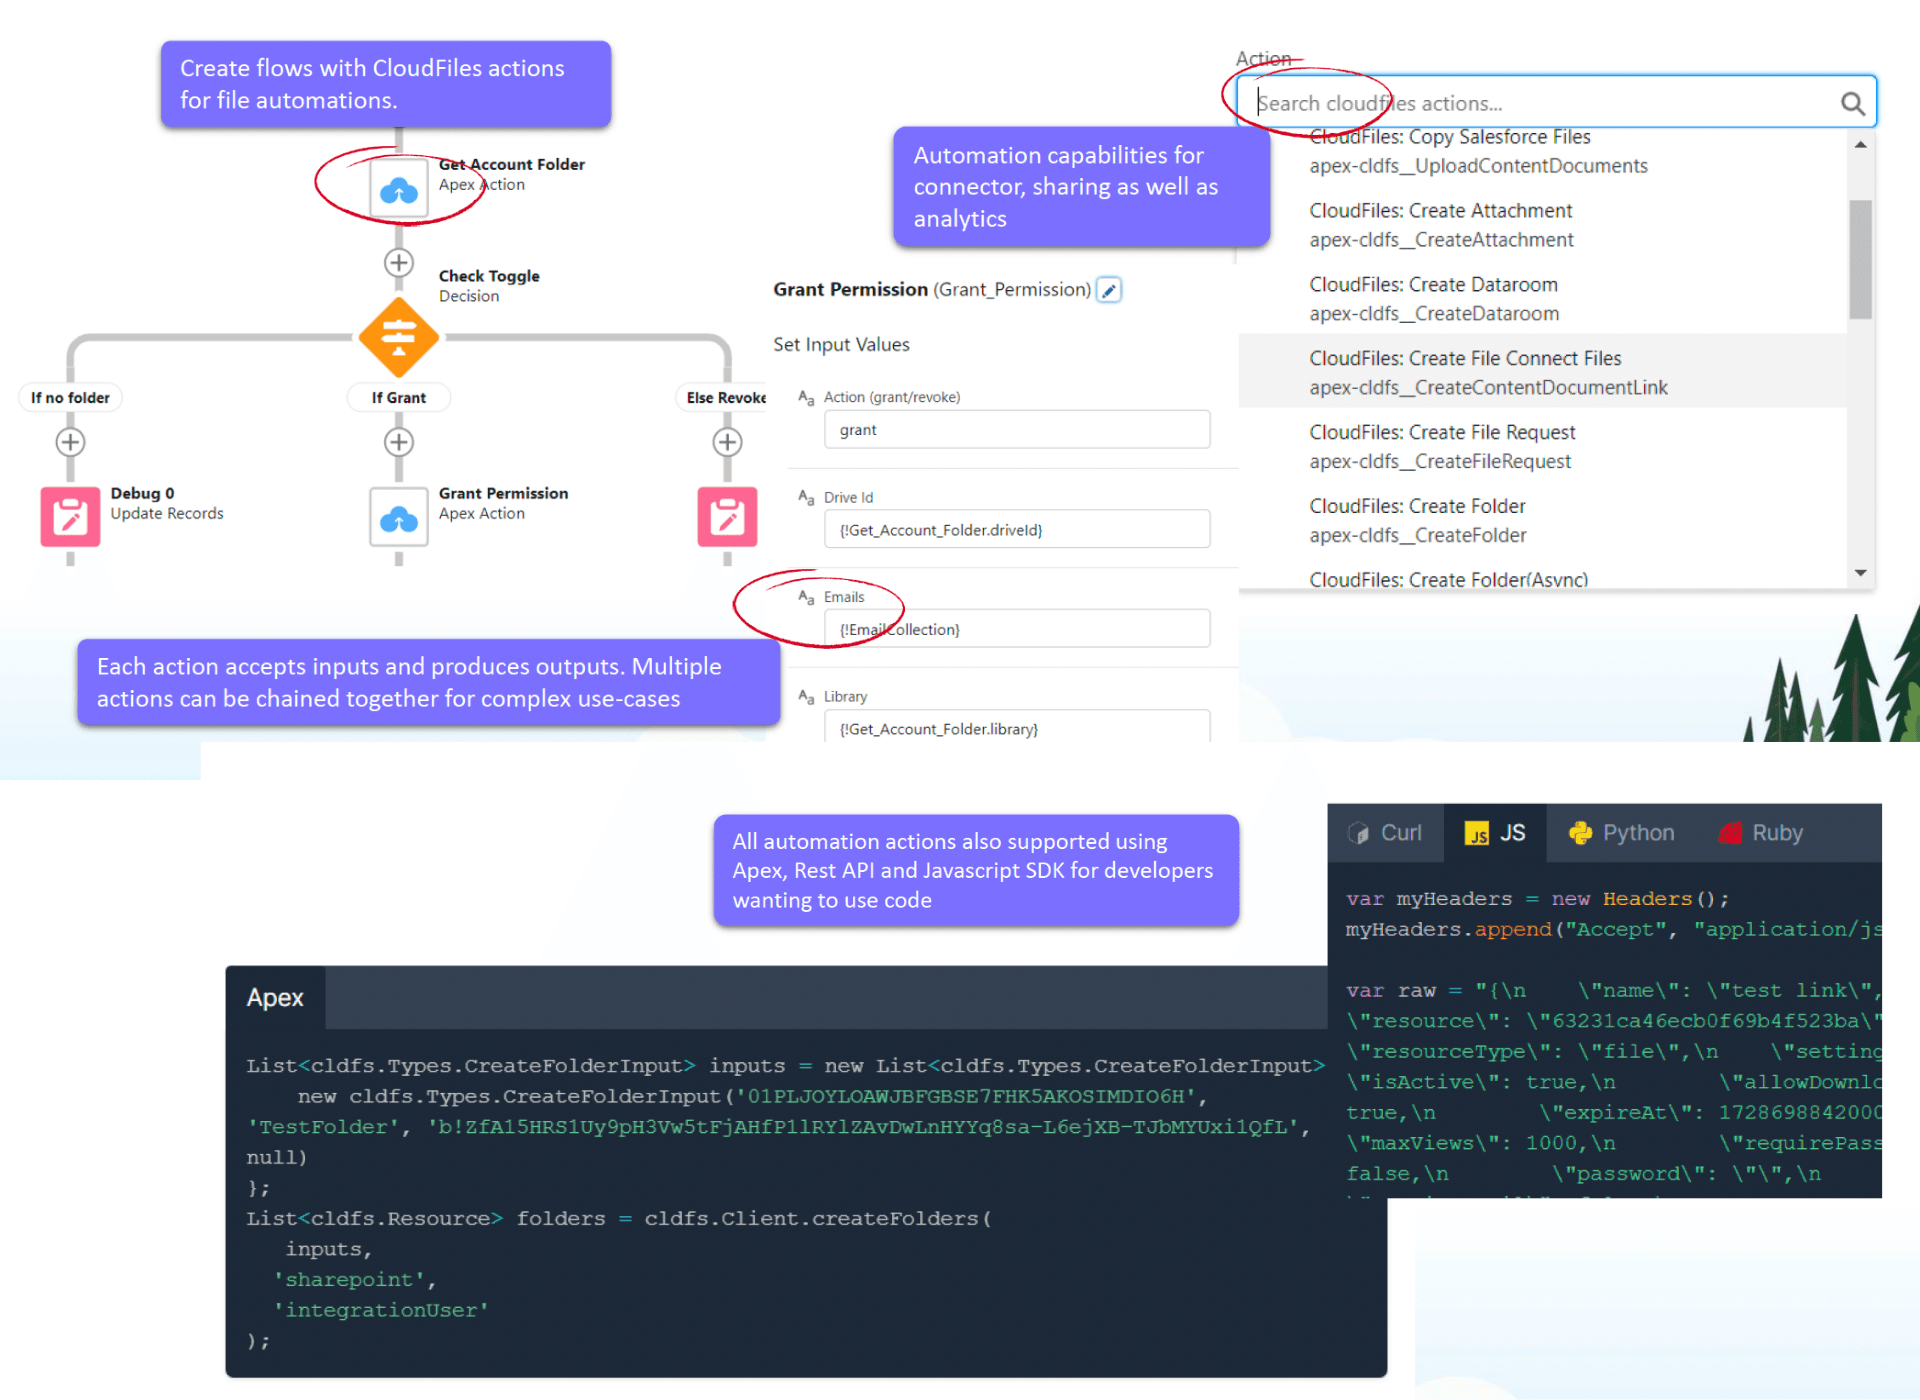Click inside the Drive Id input field
The height and width of the screenshot is (1400, 1920).
[x=1016, y=529]
